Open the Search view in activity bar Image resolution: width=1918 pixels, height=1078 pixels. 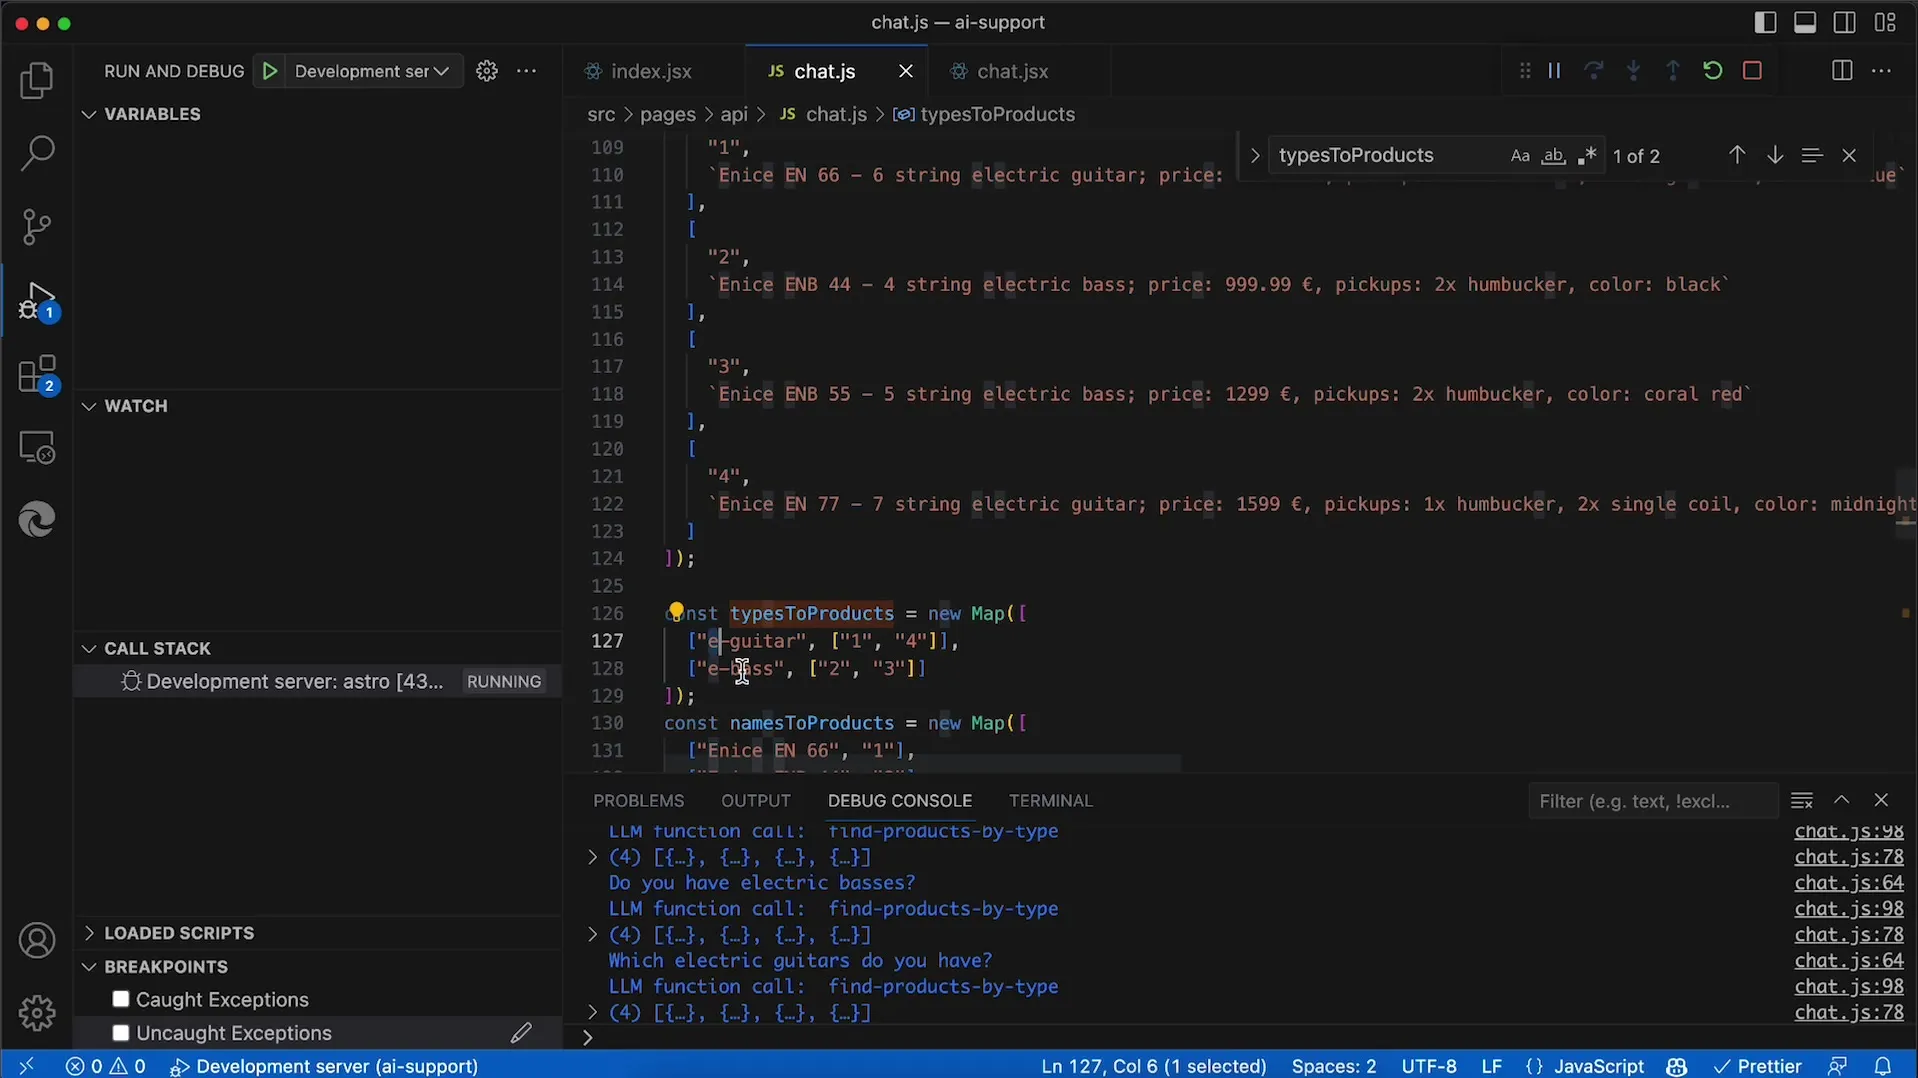coord(37,153)
